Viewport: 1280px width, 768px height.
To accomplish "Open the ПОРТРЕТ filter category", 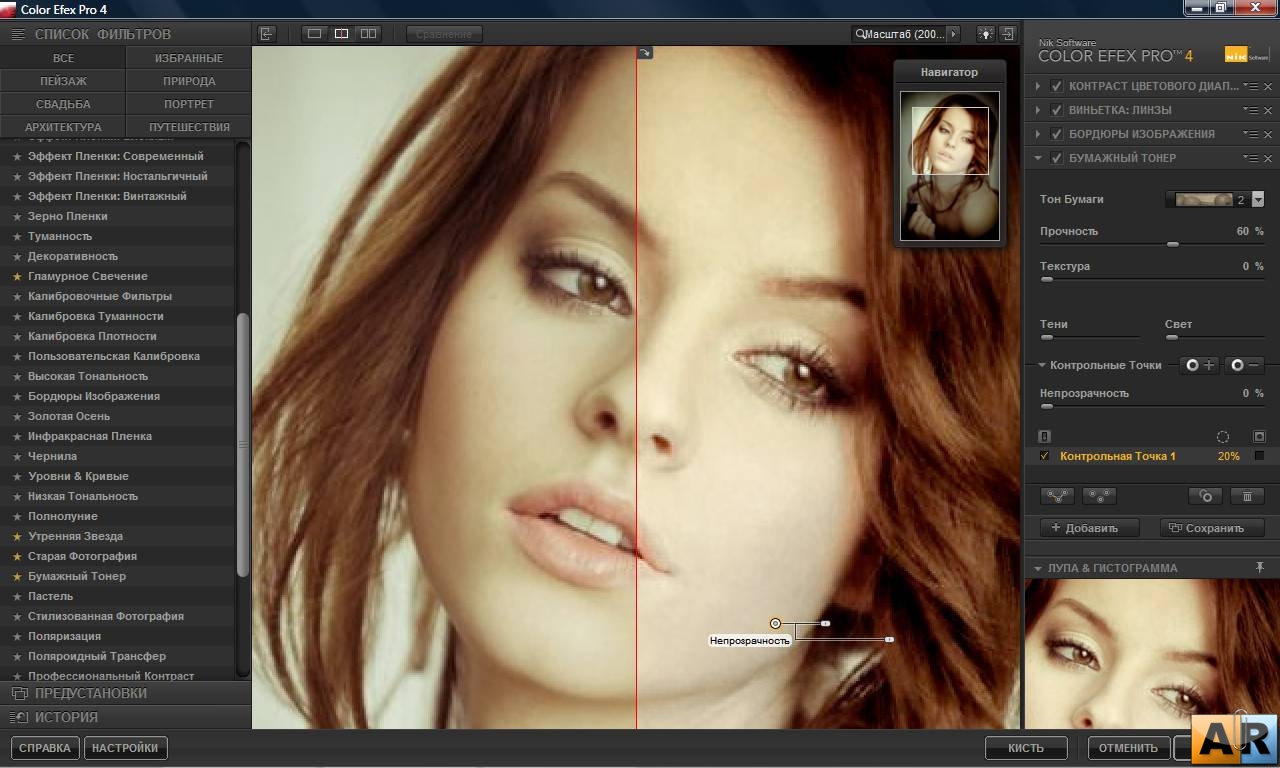I will point(187,103).
